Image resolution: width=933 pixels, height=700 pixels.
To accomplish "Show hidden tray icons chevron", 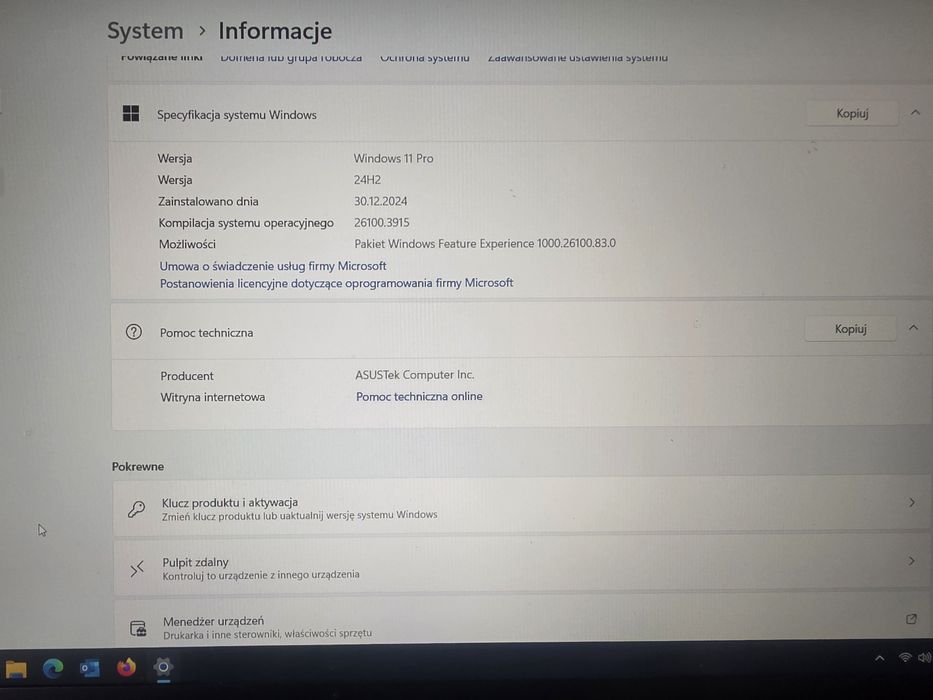I will [879, 658].
